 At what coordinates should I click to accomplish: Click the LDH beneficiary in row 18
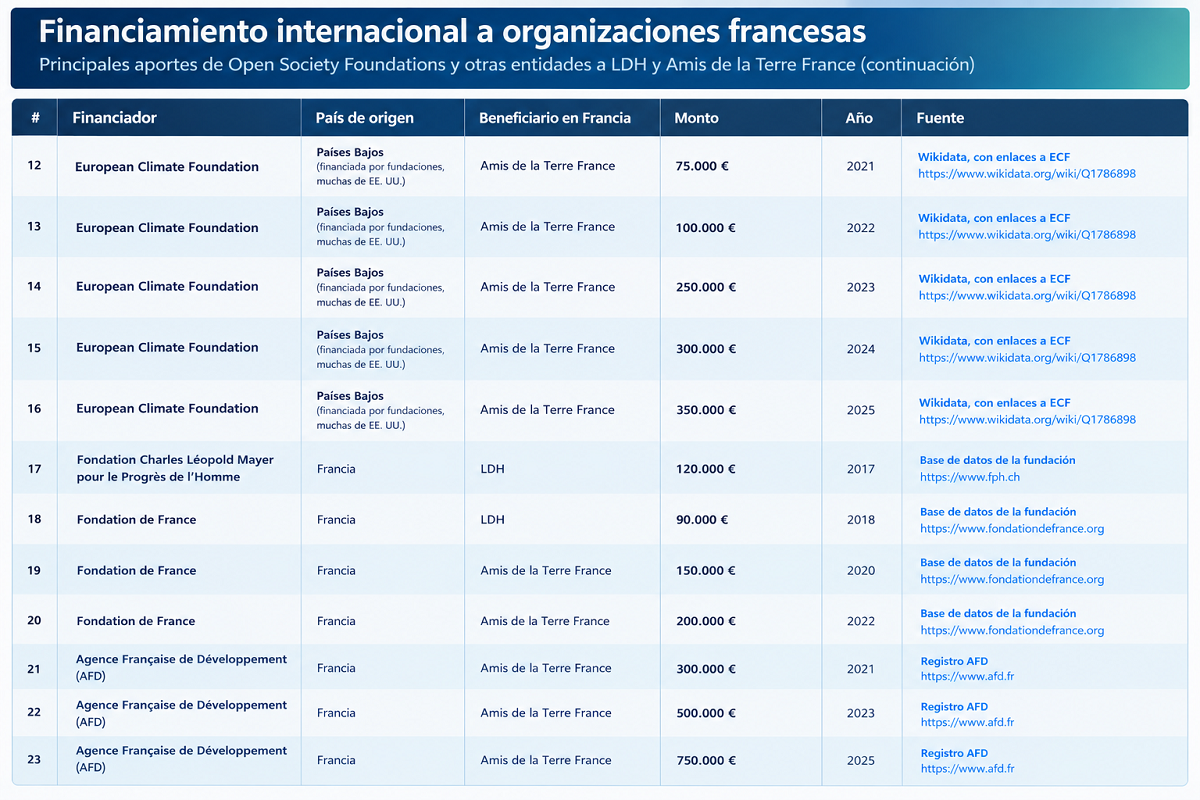(x=492, y=520)
